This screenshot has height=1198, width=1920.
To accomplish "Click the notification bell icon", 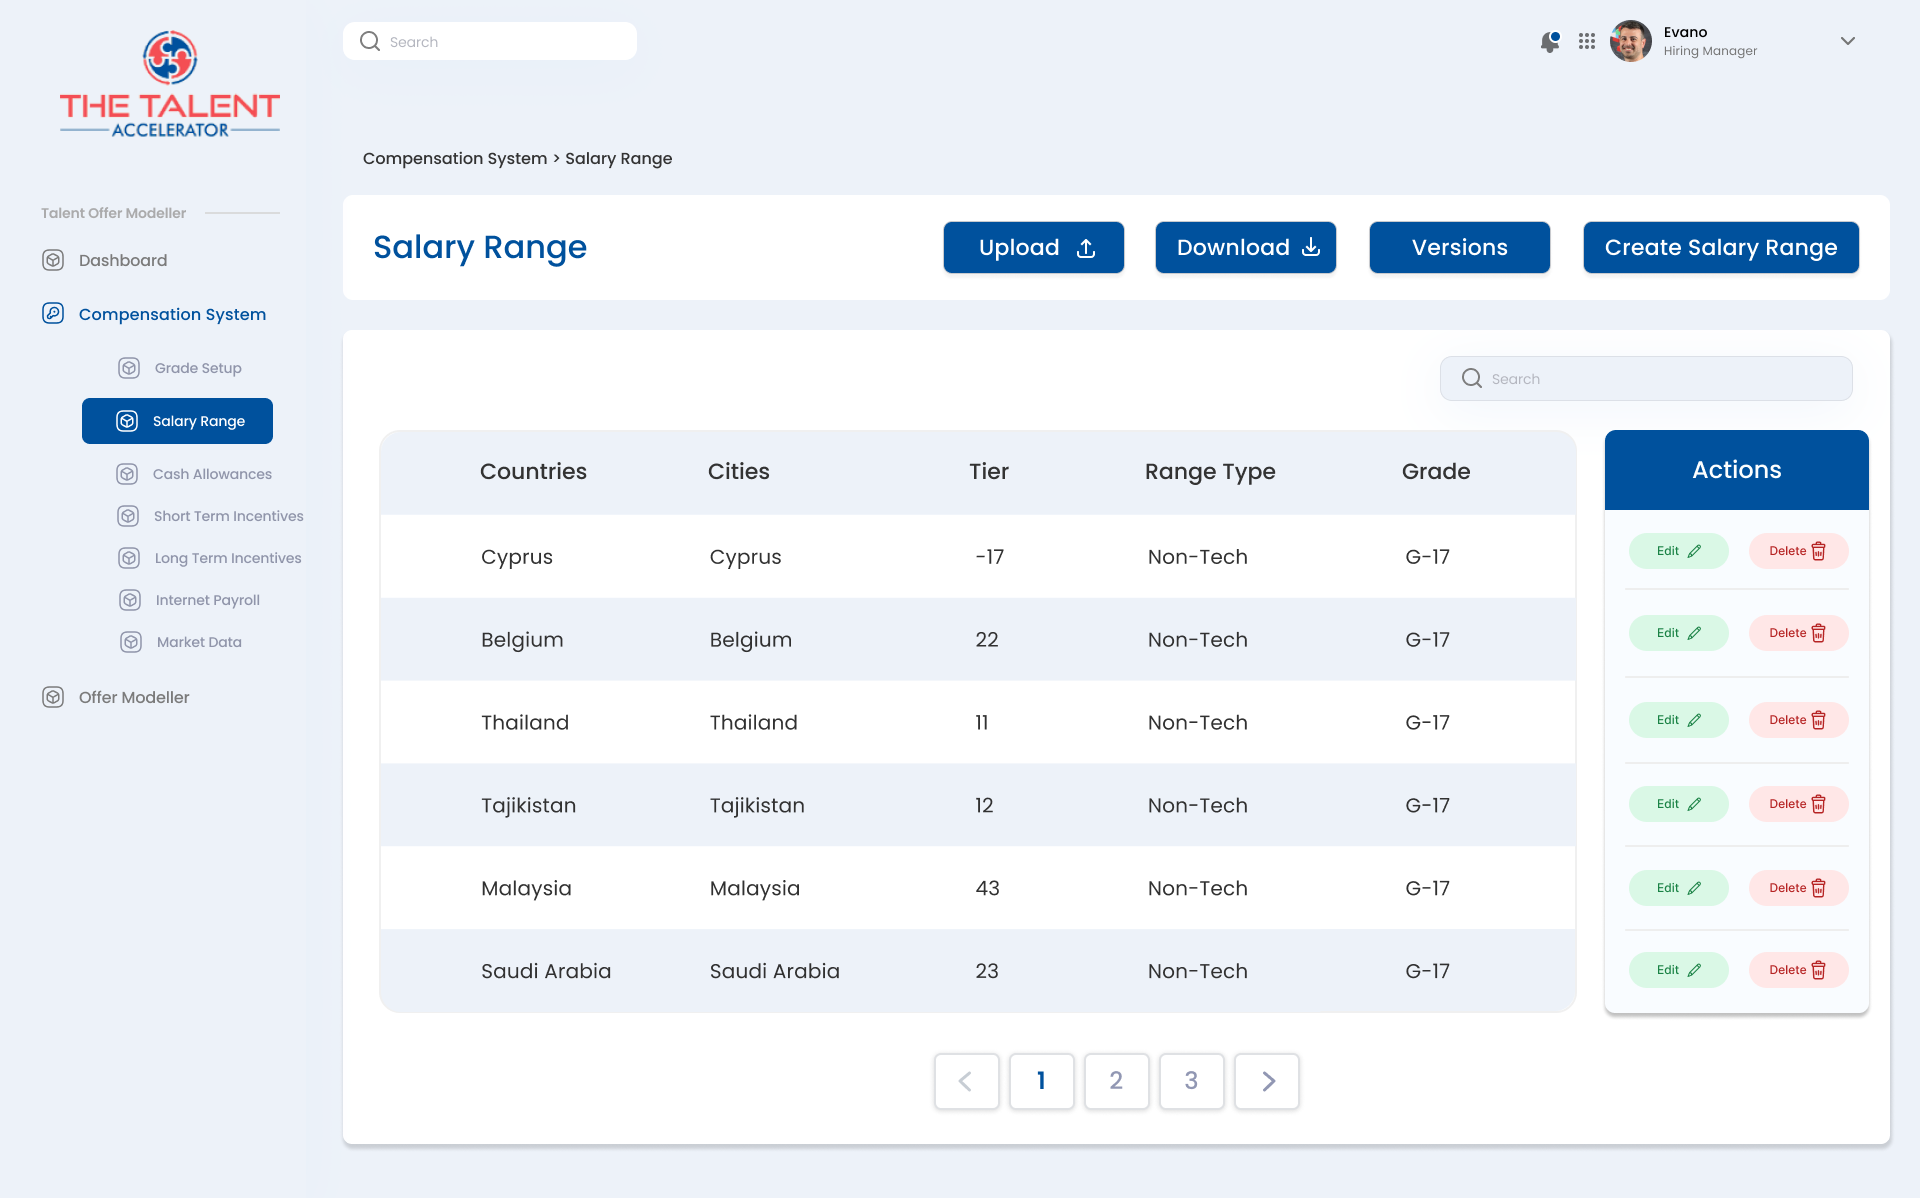I will click(x=1550, y=42).
